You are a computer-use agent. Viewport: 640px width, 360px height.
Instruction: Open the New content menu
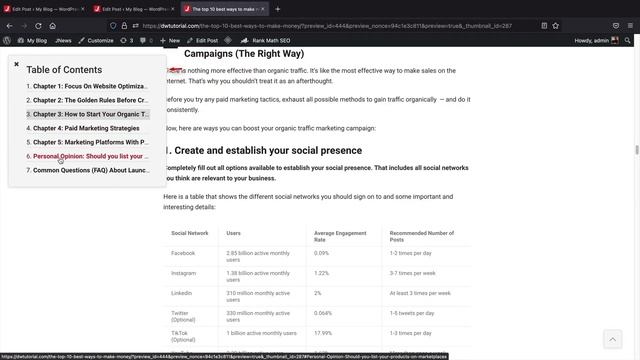point(170,40)
